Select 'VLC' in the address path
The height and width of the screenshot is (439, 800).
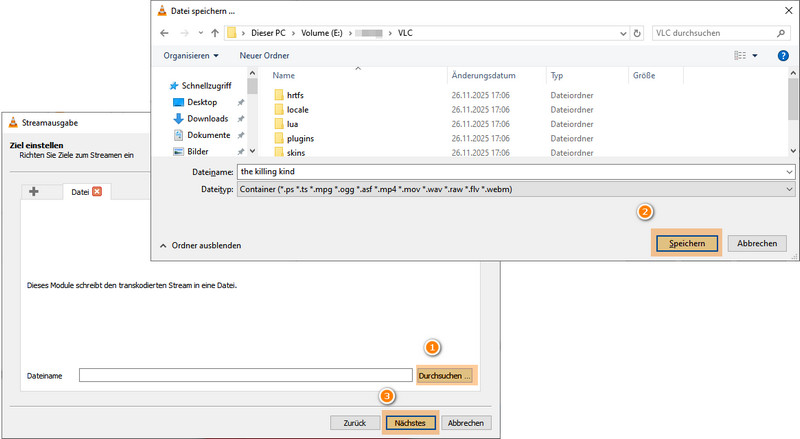(405, 33)
